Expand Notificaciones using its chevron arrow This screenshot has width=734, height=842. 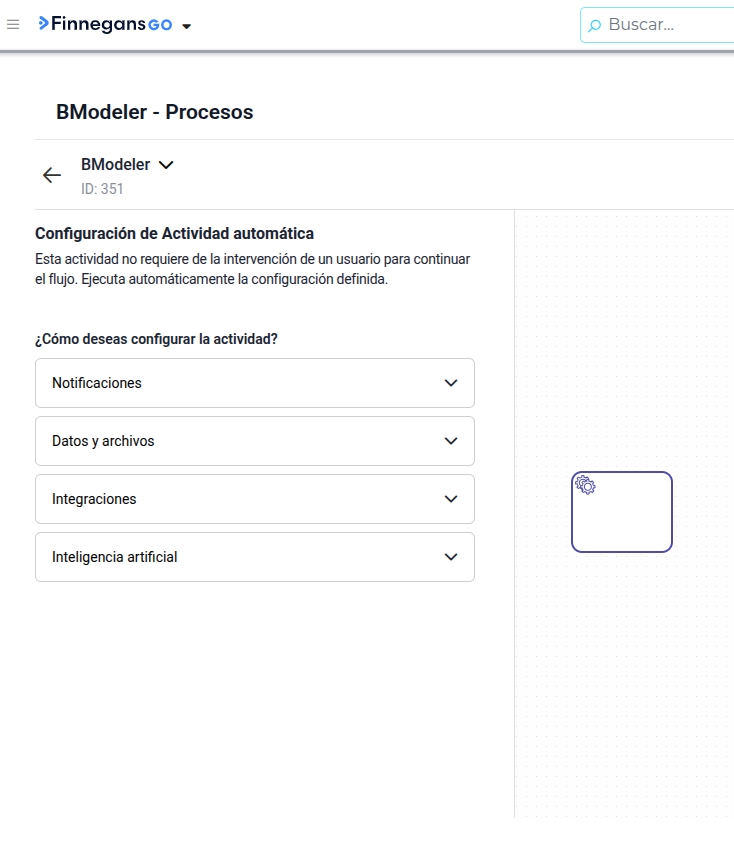click(x=451, y=383)
